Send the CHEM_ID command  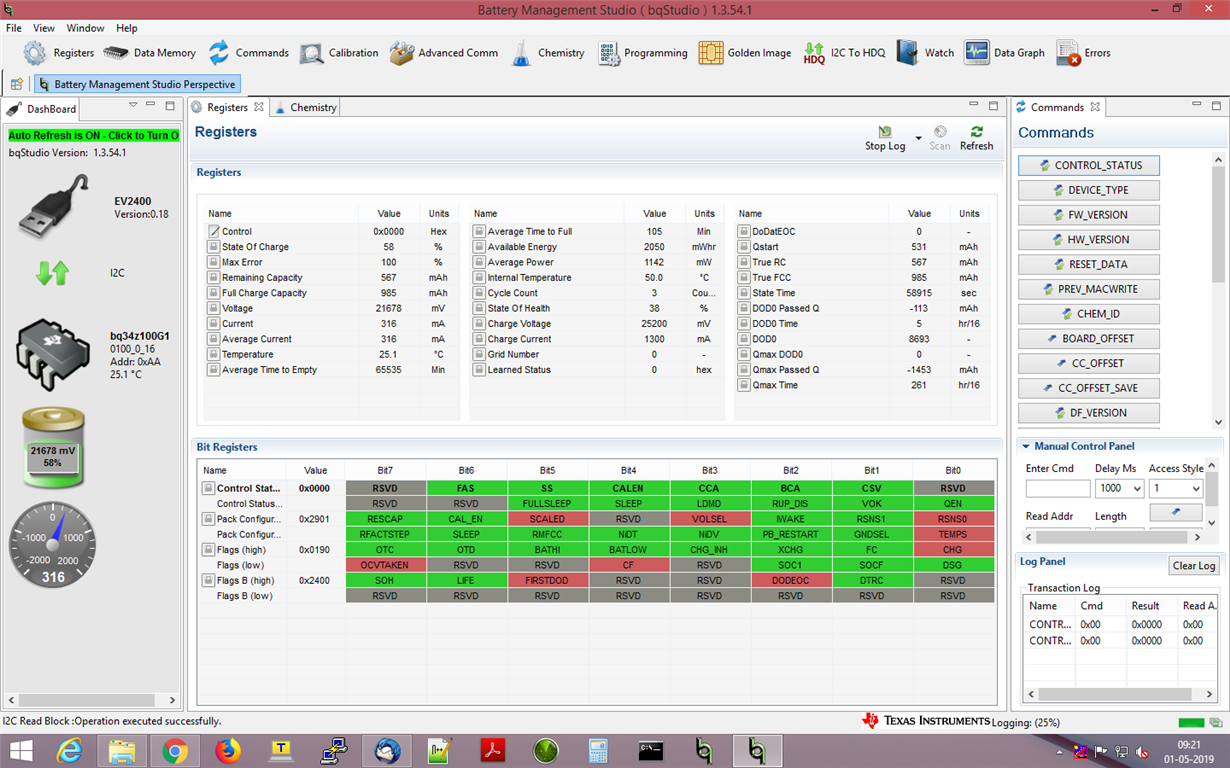(1088, 314)
